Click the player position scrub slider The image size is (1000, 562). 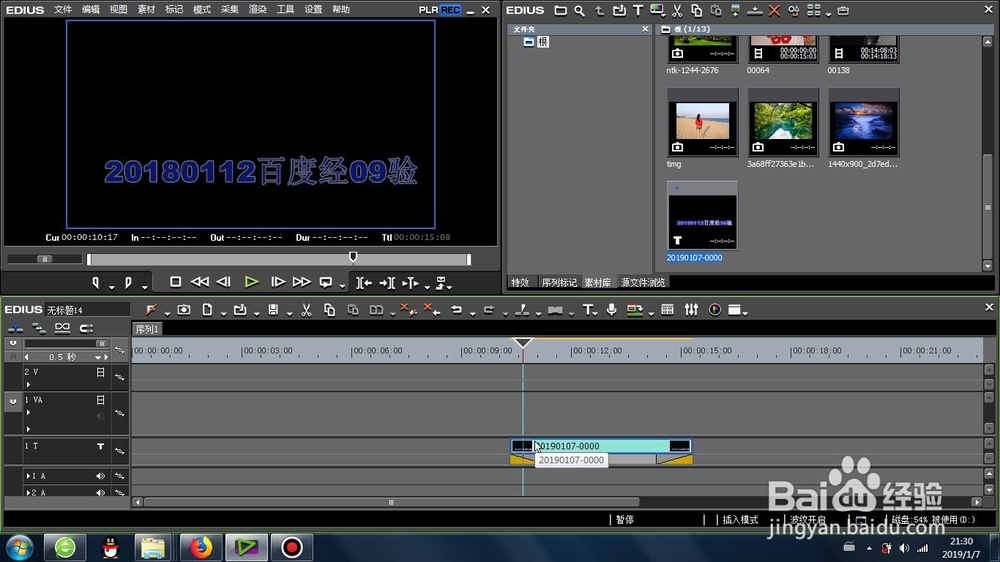(353, 257)
